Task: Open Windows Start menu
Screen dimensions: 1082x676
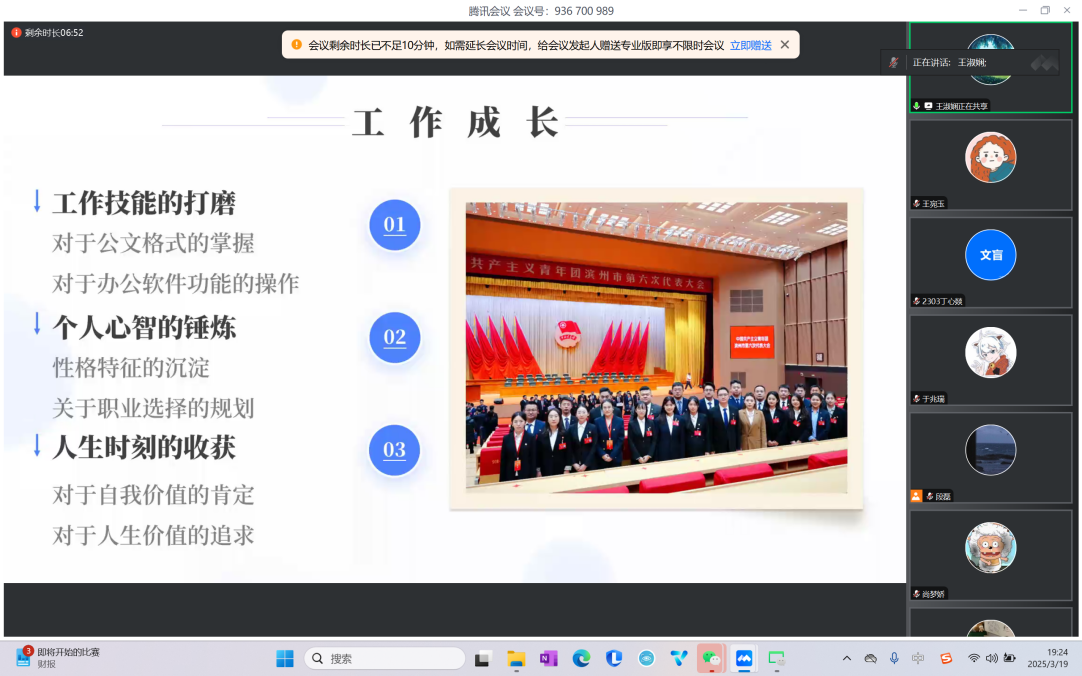Action: (285, 658)
